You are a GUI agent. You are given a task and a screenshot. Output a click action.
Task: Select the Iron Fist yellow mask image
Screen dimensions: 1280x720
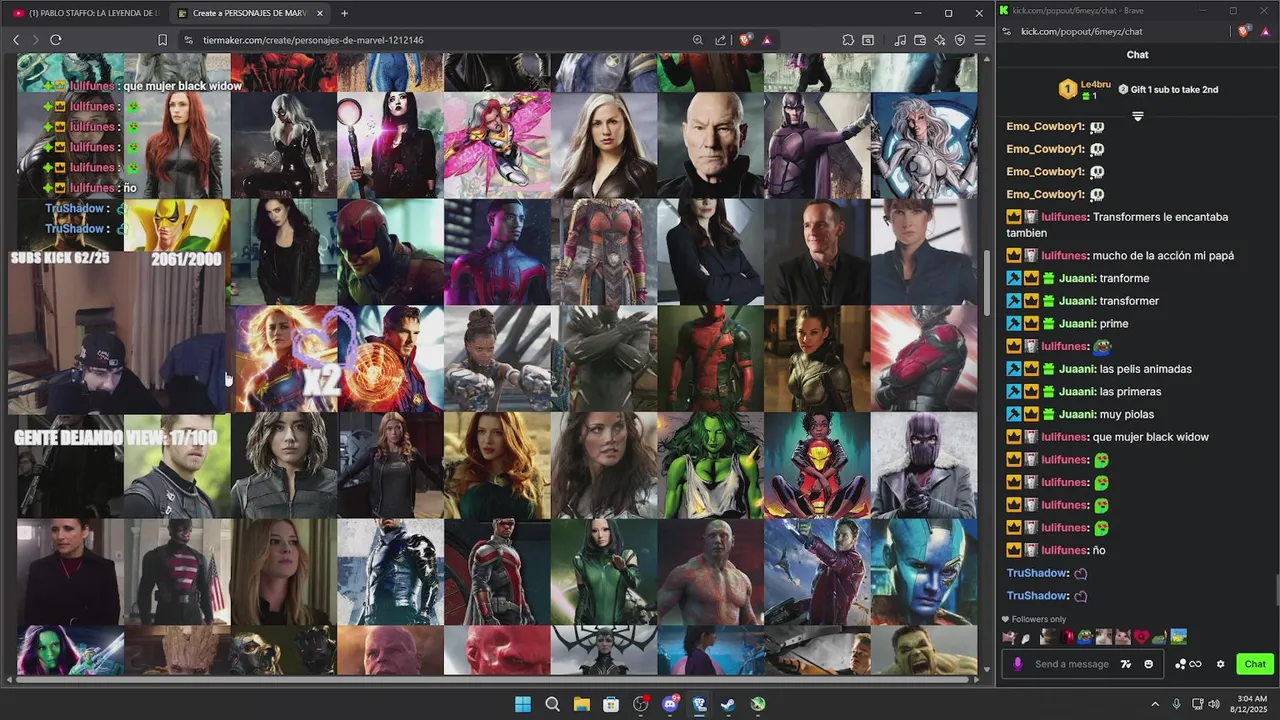(x=177, y=225)
